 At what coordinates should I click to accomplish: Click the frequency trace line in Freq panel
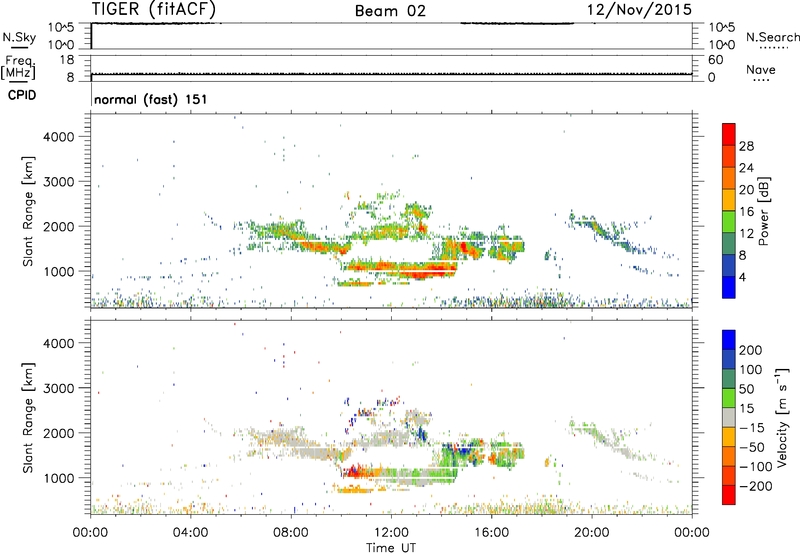[x=391, y=74]
